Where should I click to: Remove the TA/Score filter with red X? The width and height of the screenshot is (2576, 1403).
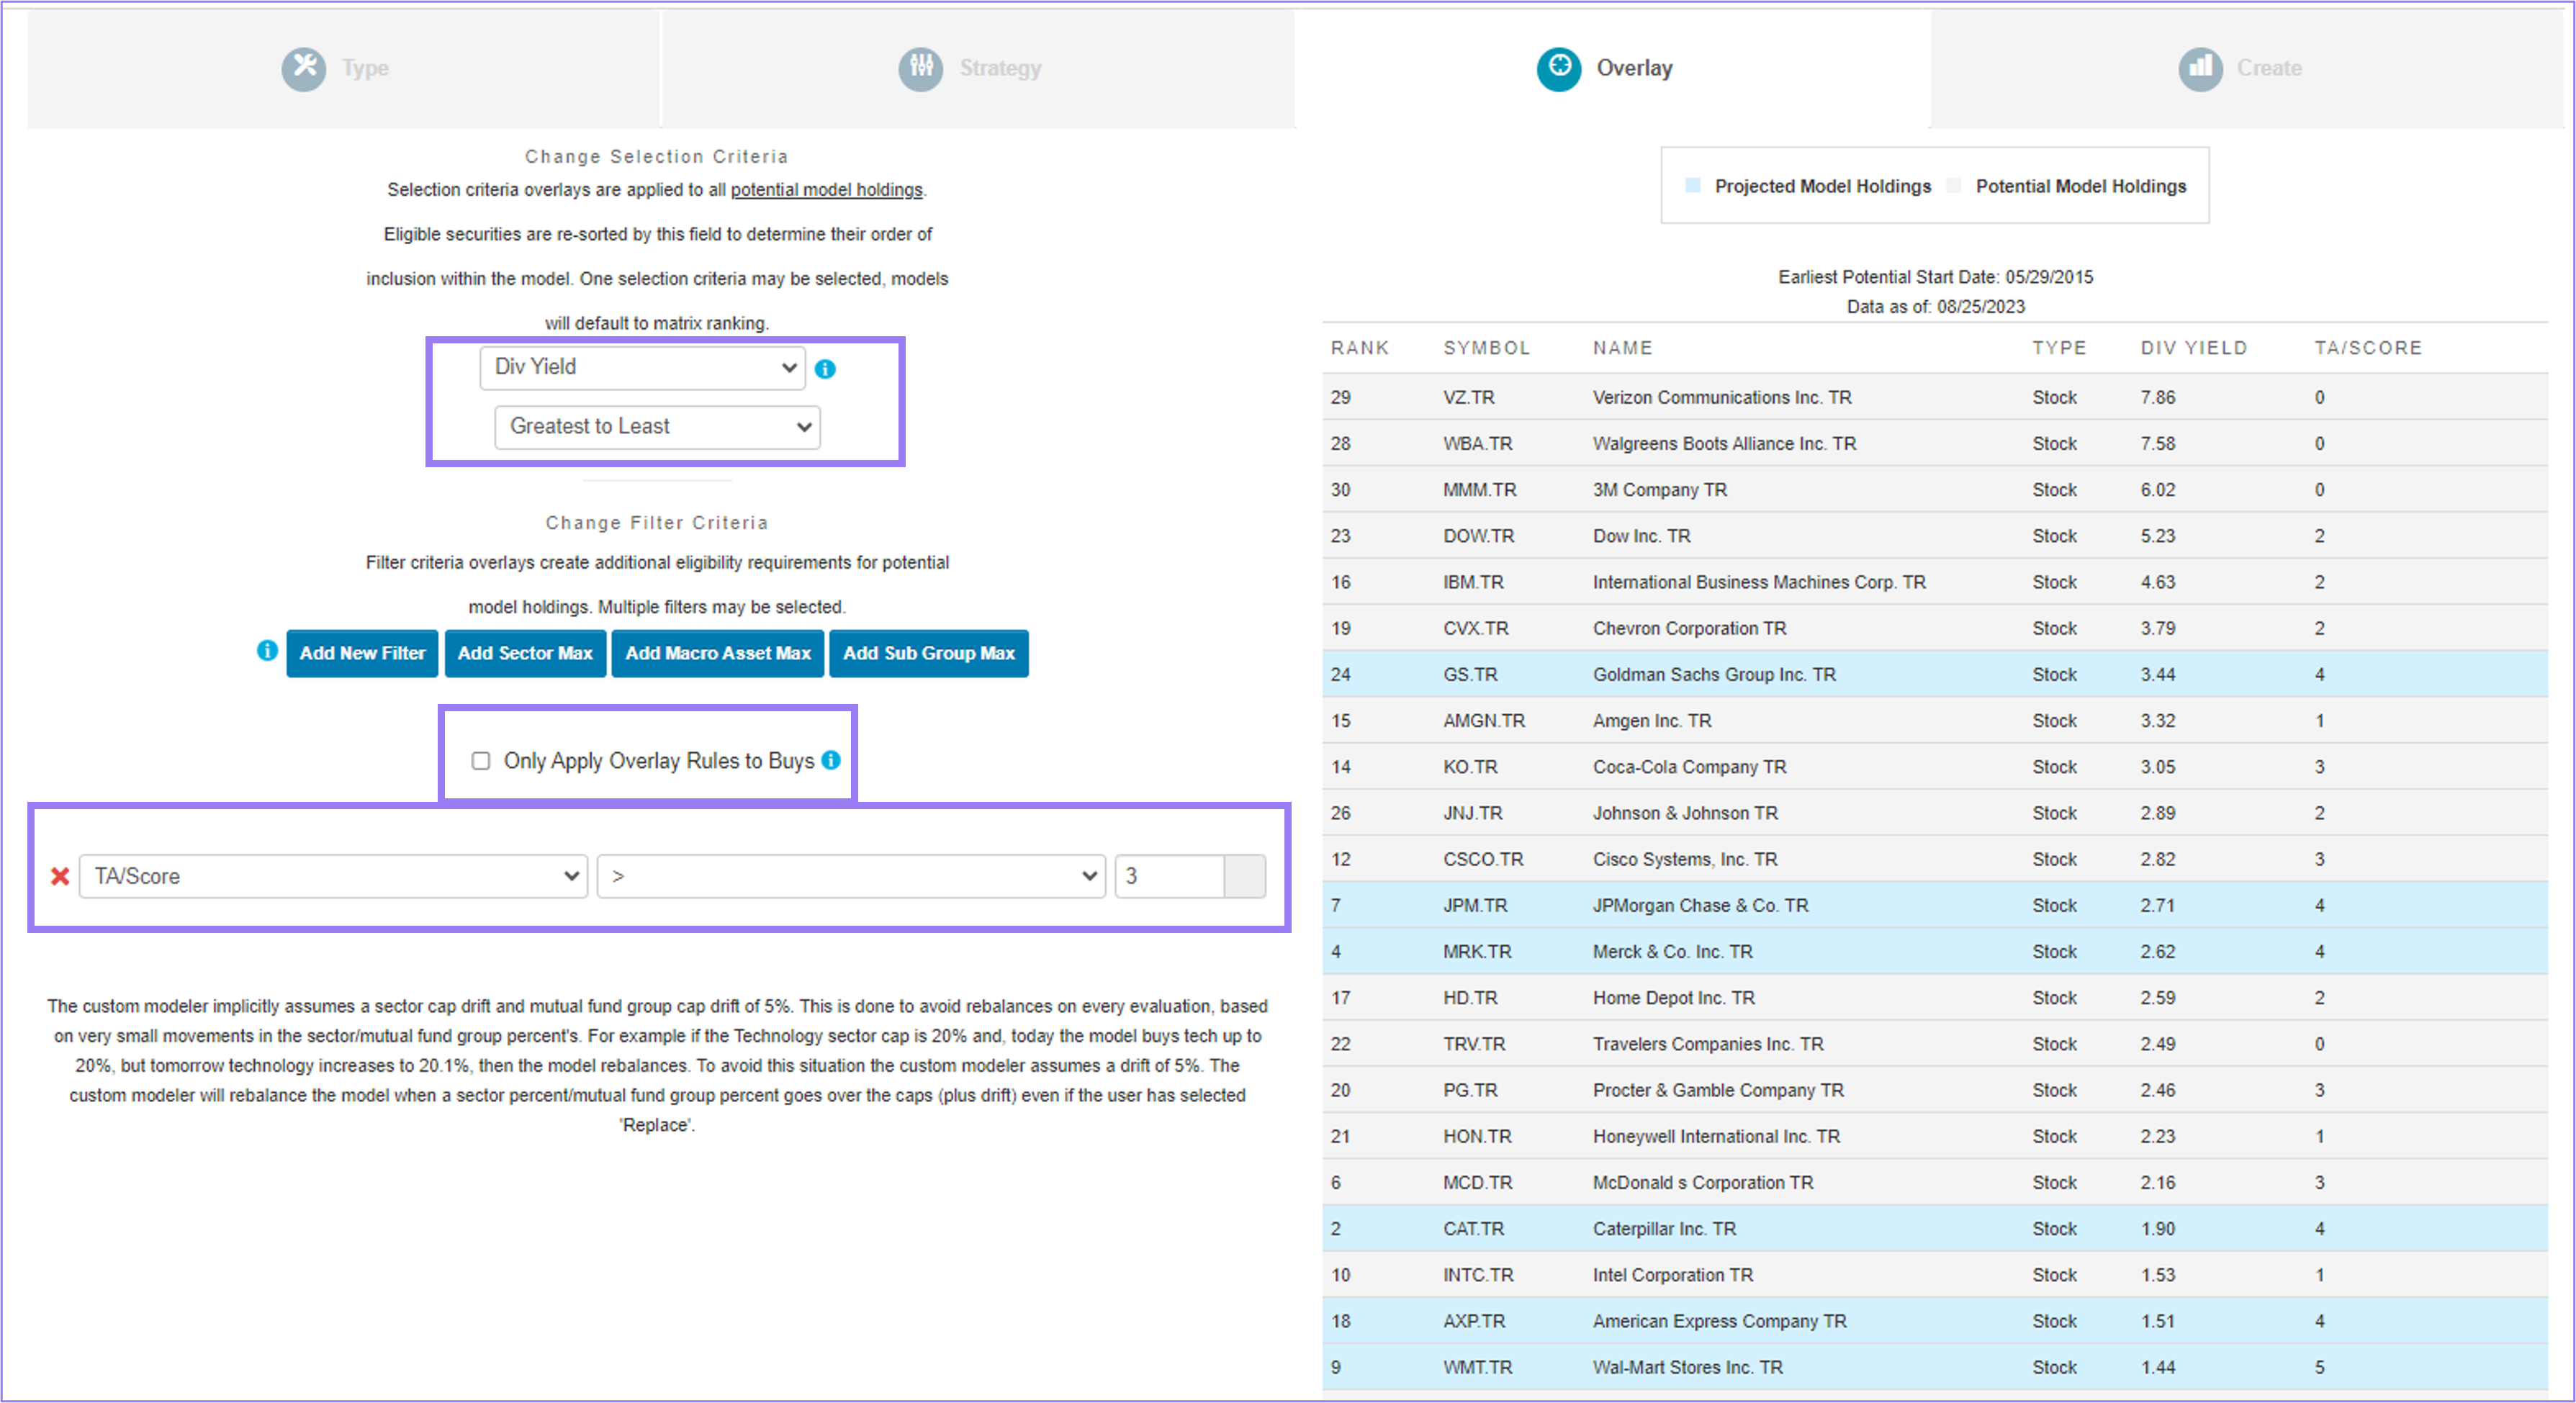point(60,876)
